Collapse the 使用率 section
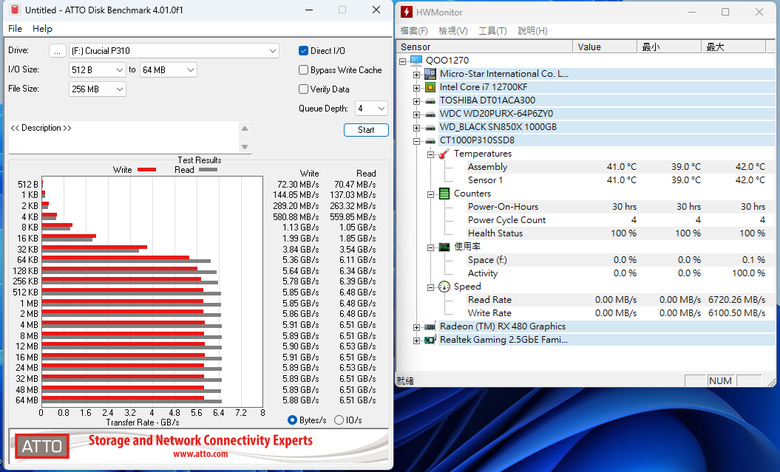 point(431,248)
